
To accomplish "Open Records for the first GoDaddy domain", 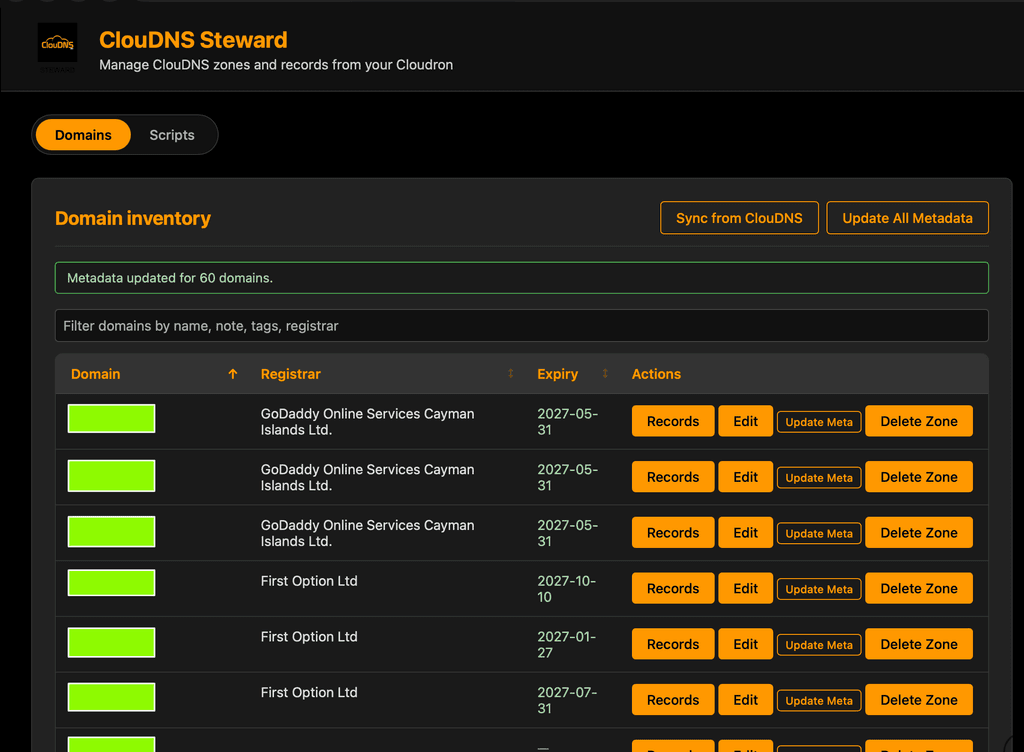I will pyautogui.click(x=672, y=420).
